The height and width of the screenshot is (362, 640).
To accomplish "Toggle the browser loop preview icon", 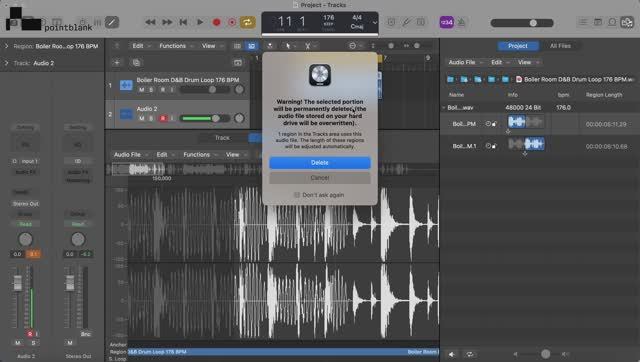I will click(x=470, y=354).
